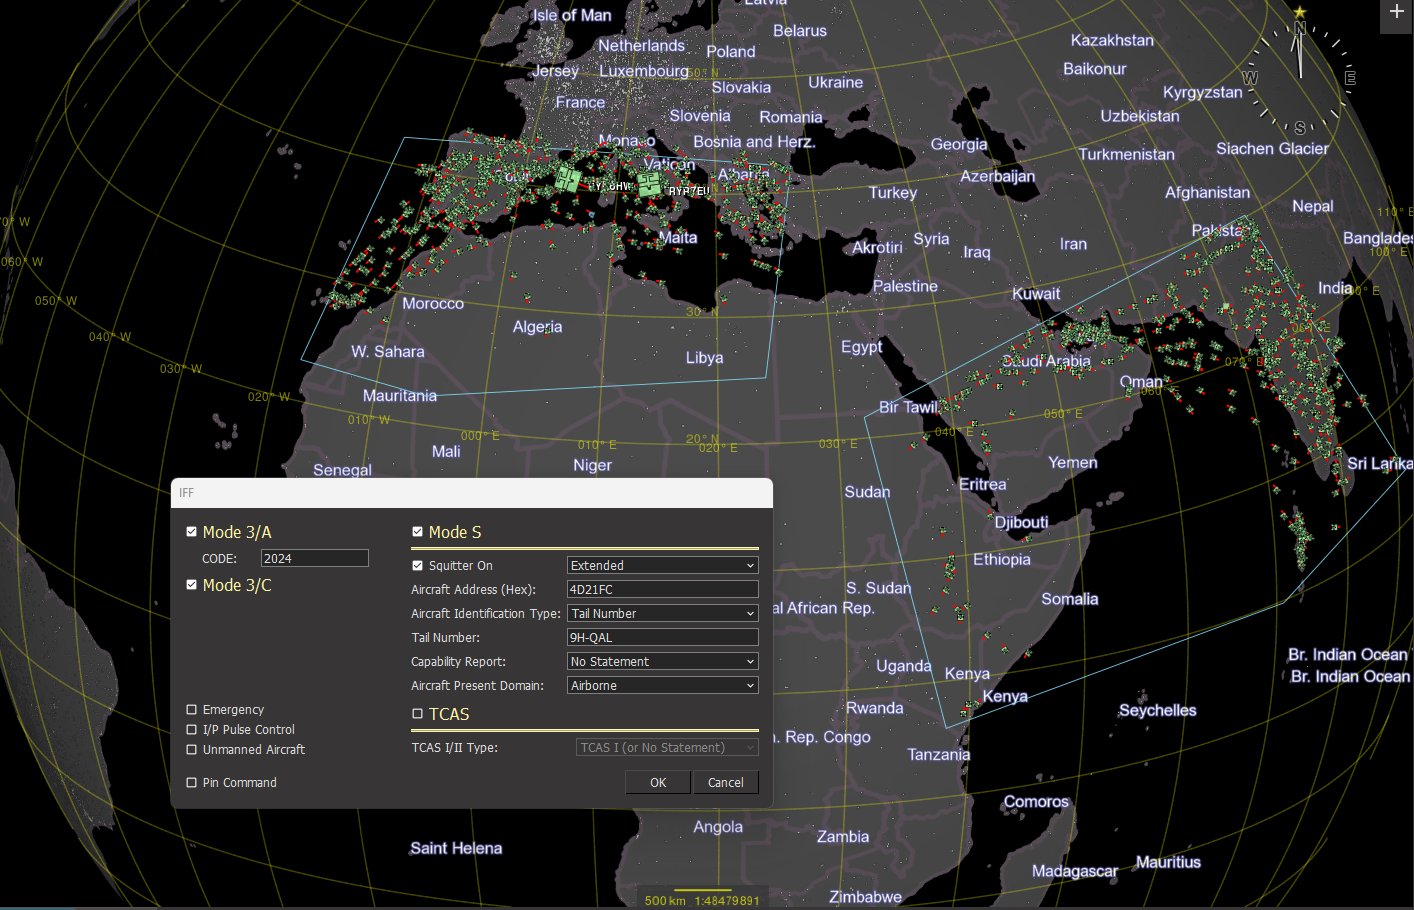Viewport: 1414px width, 910px height.
Task: Turn off Squitter On checkbox
Action: pos(418,566)
